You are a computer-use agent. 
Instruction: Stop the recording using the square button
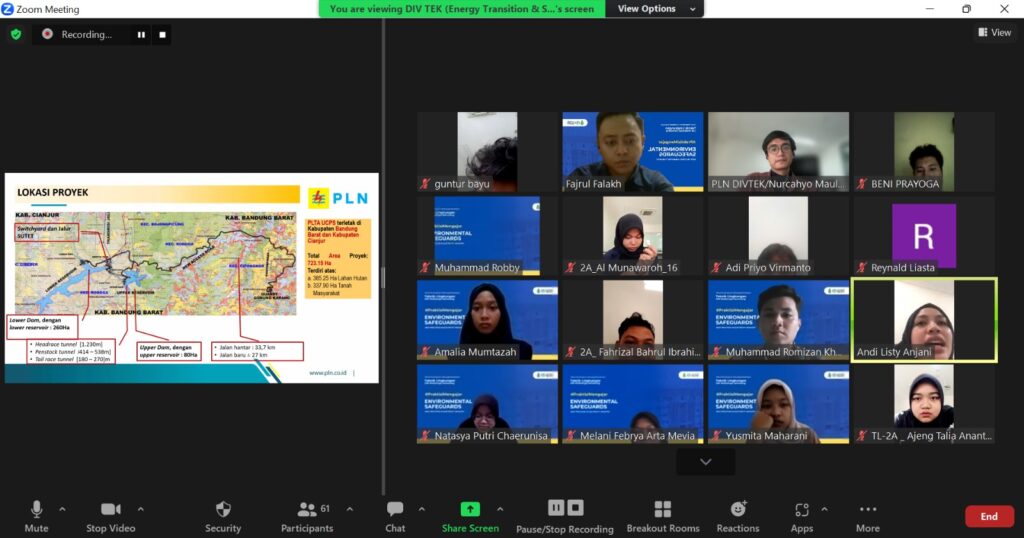pos(163,34)
